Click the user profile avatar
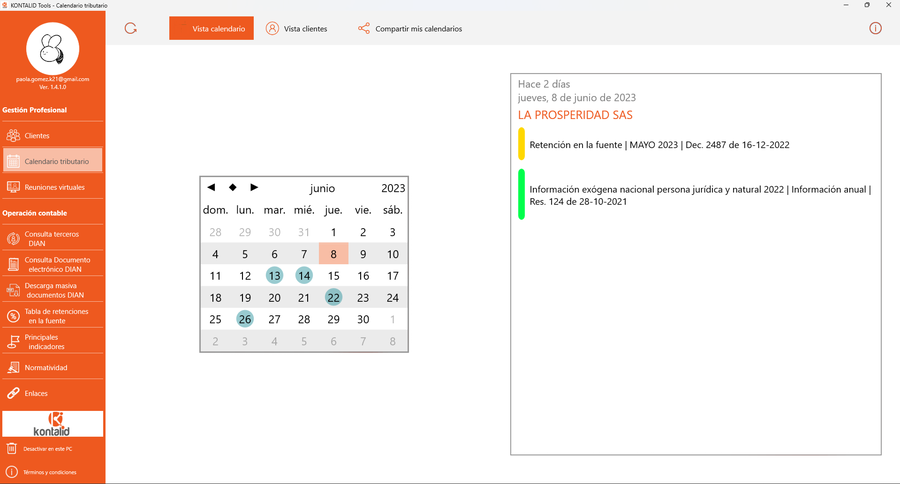Screen dimensions: 900x484 pos(52,49)
